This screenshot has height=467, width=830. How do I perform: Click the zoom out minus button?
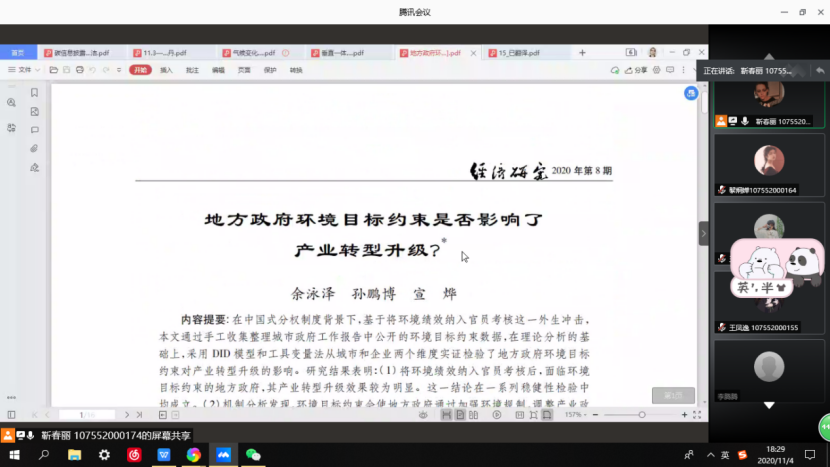596,415
